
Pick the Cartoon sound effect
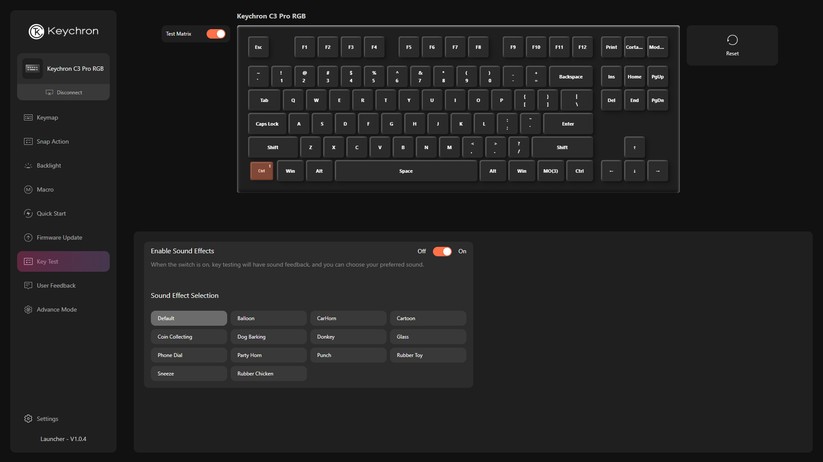(427, 319)
